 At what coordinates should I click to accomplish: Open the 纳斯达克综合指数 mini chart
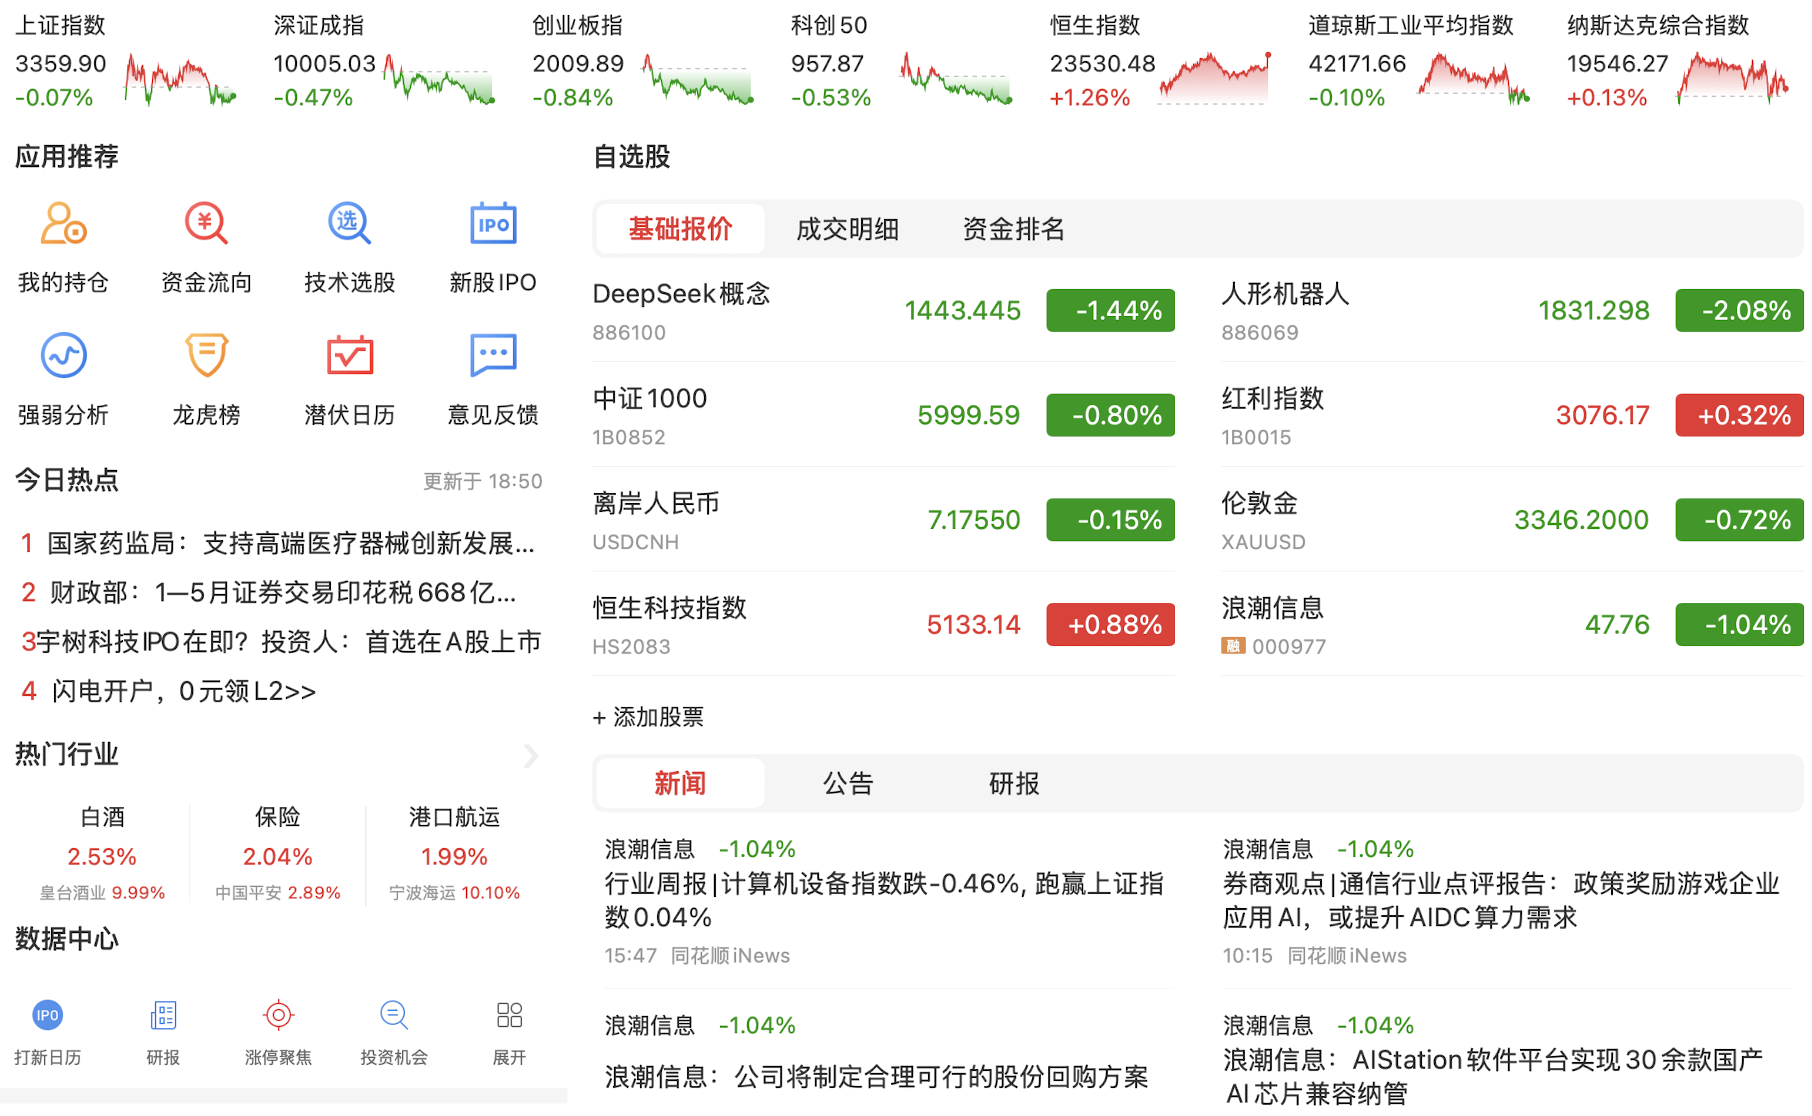click(1734, 78)
